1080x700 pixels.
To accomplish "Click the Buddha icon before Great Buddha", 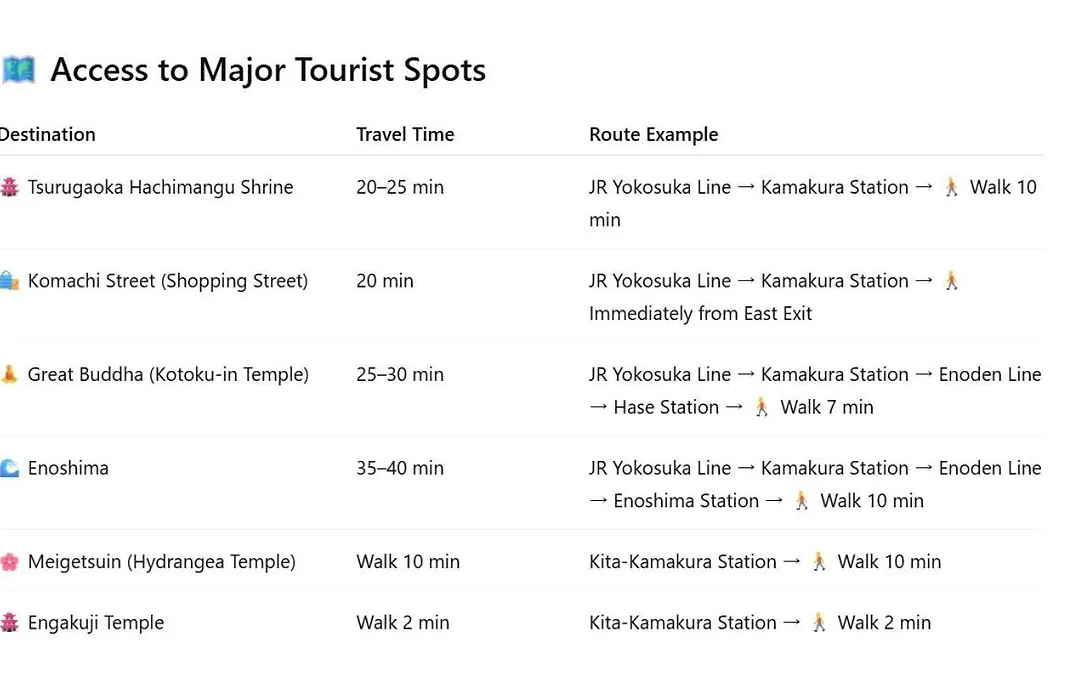I will pyautogui.click(x=10, y=374).
